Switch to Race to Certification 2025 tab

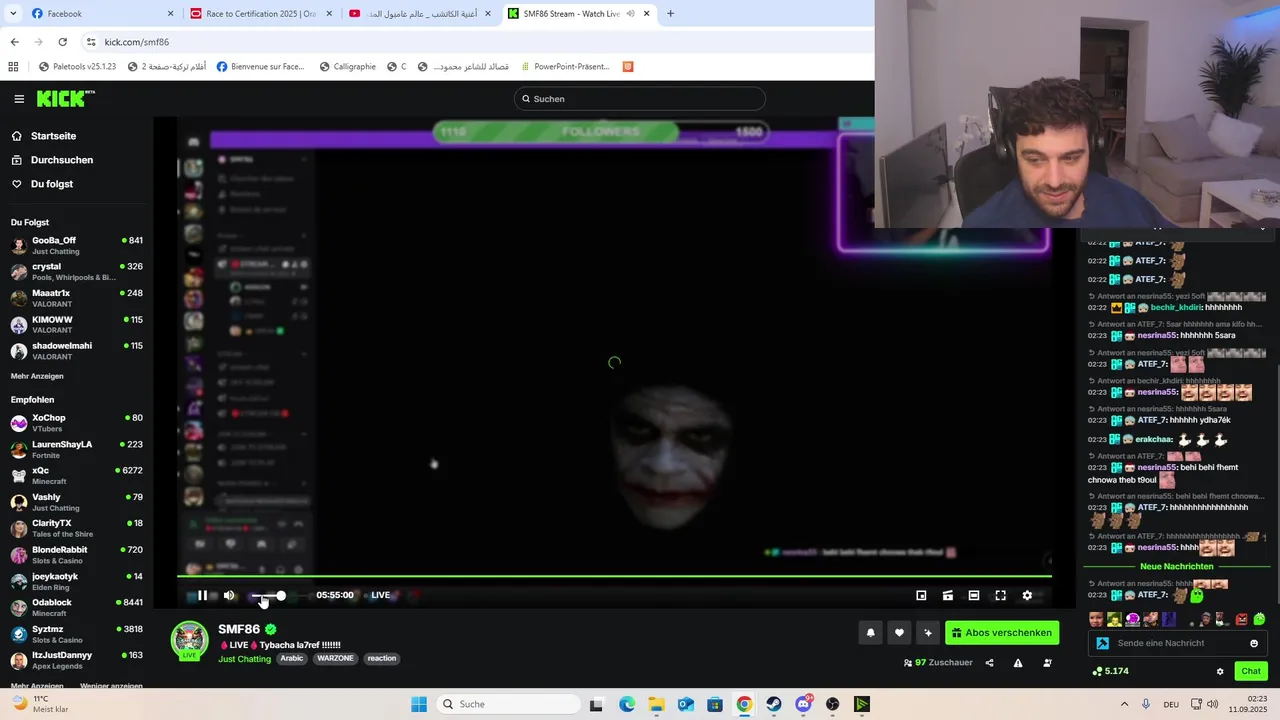(x=260, y=13)
